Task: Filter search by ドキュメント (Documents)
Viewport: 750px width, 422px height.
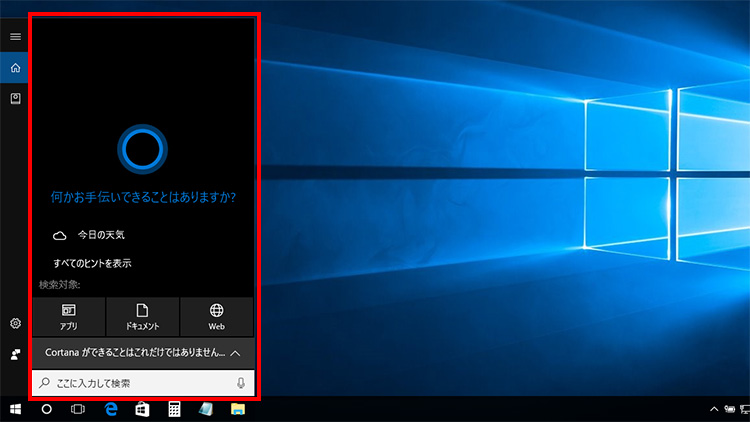Action: 142,317
